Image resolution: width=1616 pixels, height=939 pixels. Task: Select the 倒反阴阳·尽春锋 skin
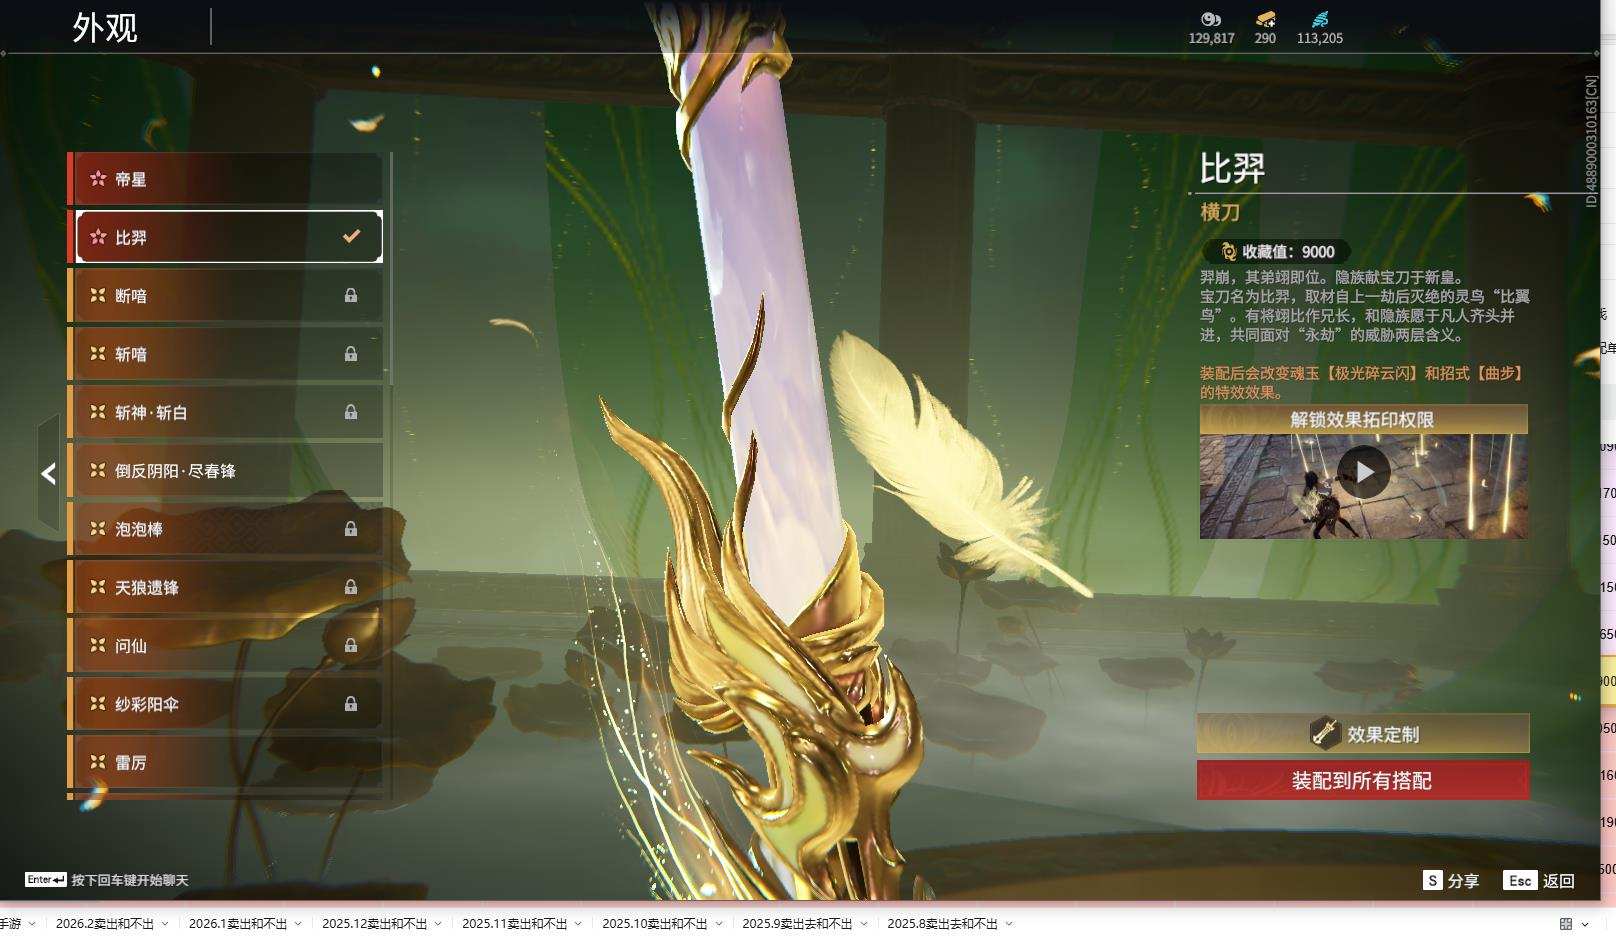pos(225,470)
